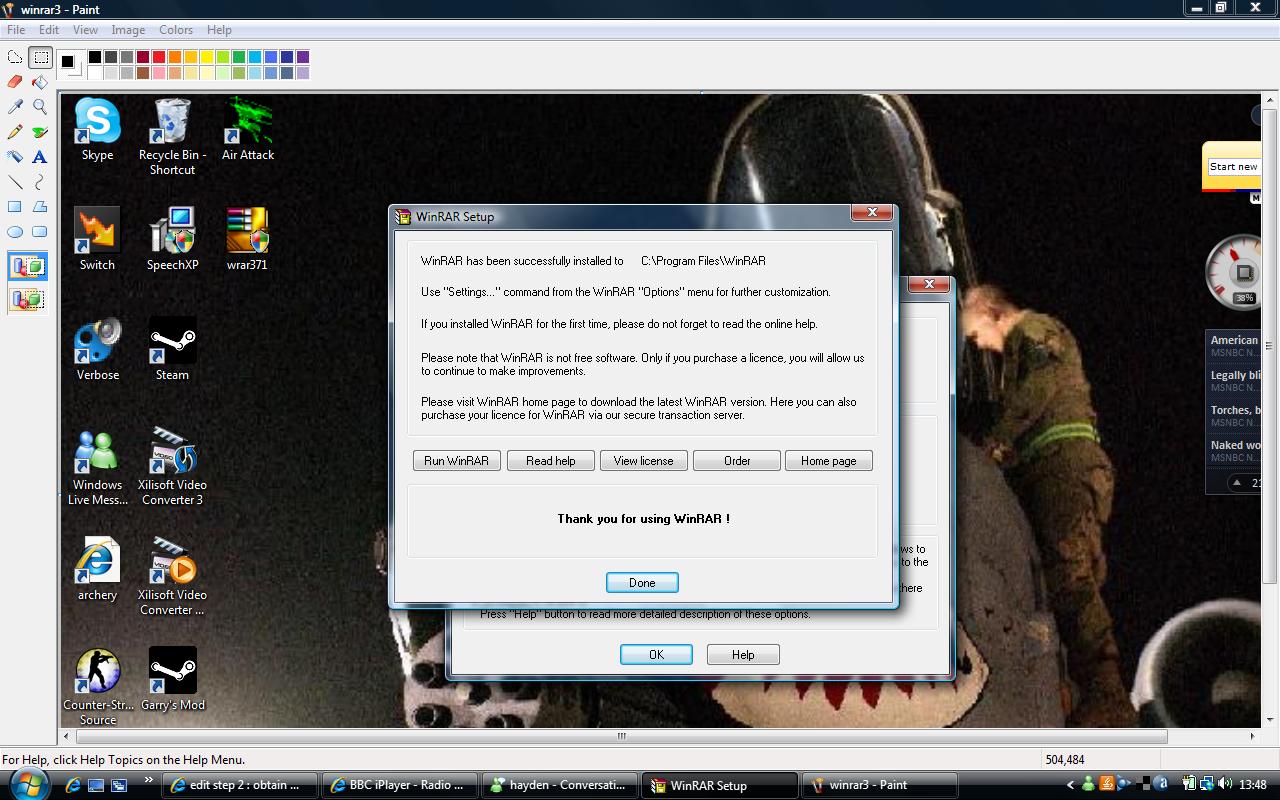Pick the red palette color
This screenshot has width=1280, height=800.
click(x=159, y=57)
